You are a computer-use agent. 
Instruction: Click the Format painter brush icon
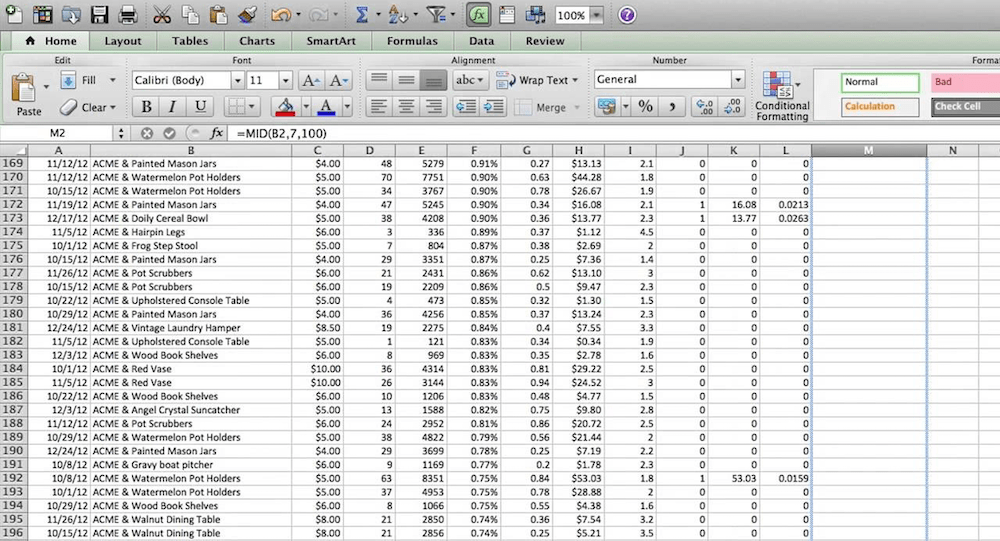247,14
